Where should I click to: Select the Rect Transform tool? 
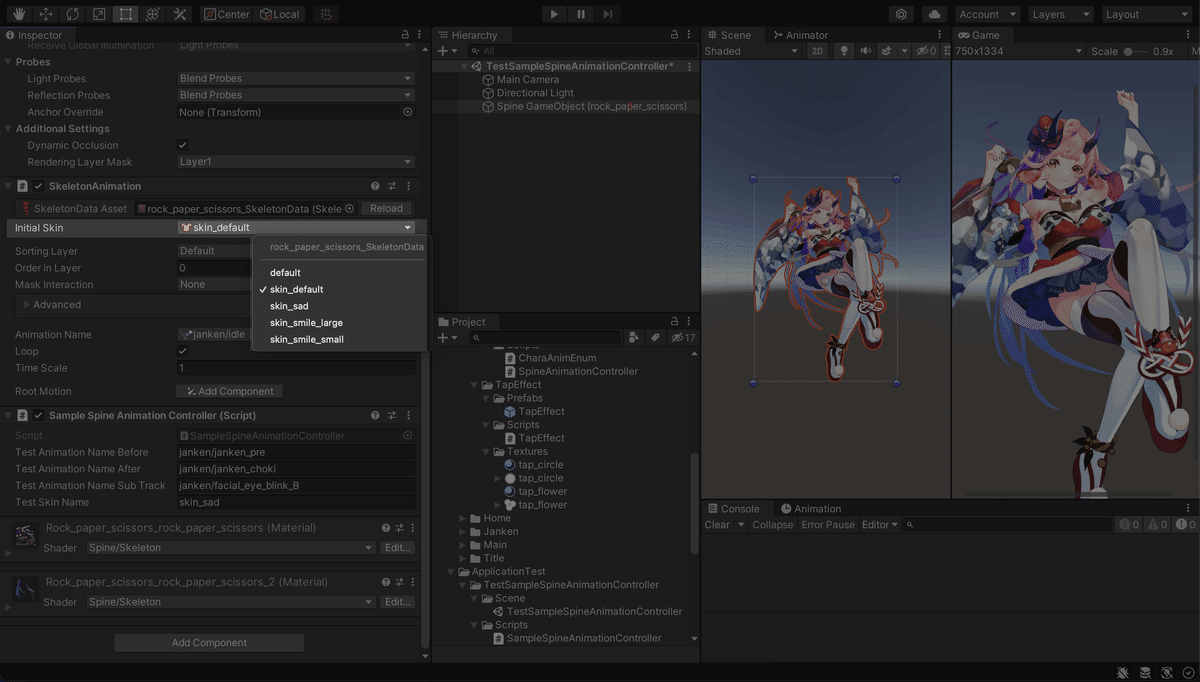(125, 14)
